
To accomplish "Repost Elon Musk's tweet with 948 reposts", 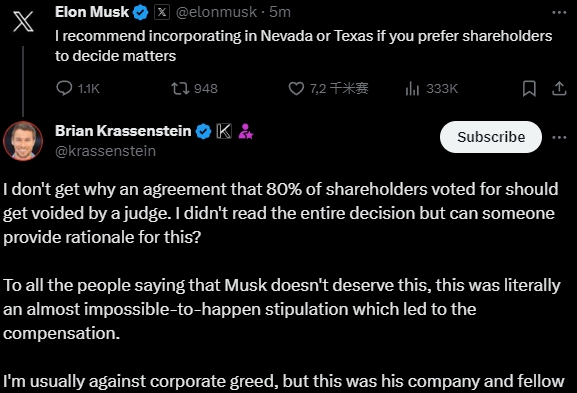I will (195, 88).
